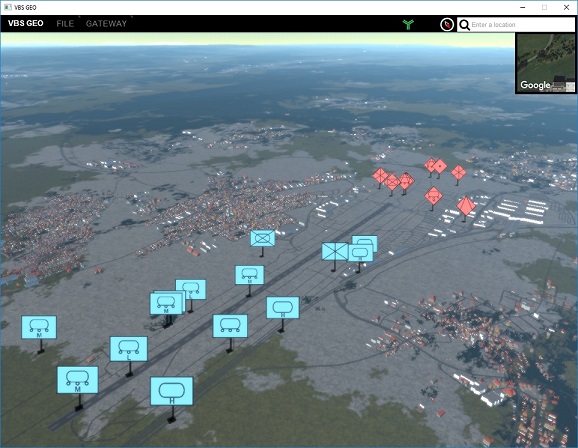This screenshot has height=448, width=578.
Task: Open the FILE menu
Action: pyautogui.click(x=65, y=24)
